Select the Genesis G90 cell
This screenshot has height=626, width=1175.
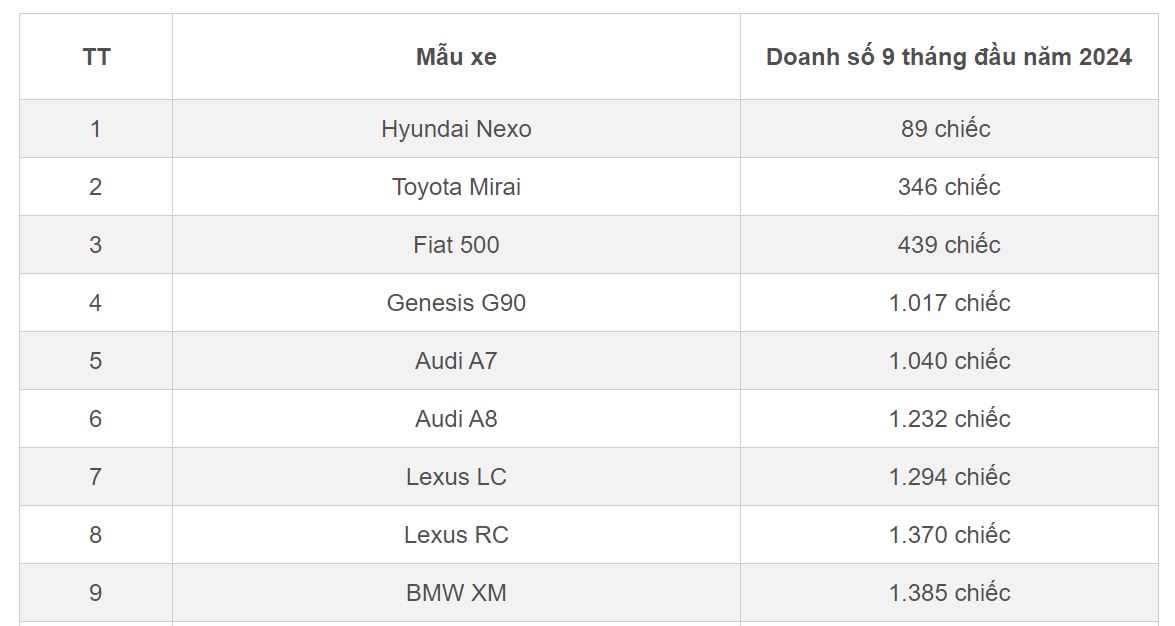456,303
